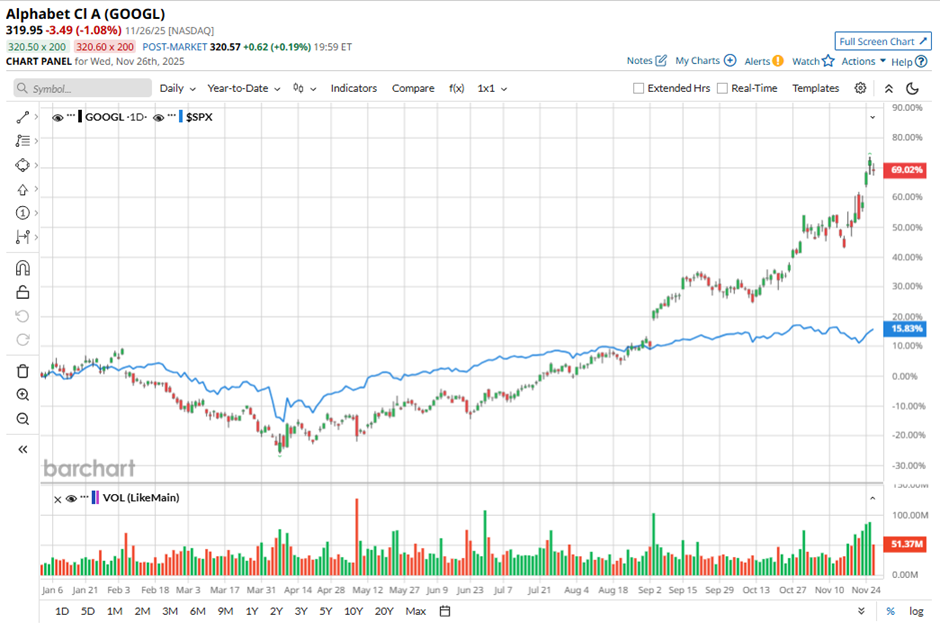Open the My Charts link

(705, 61)
